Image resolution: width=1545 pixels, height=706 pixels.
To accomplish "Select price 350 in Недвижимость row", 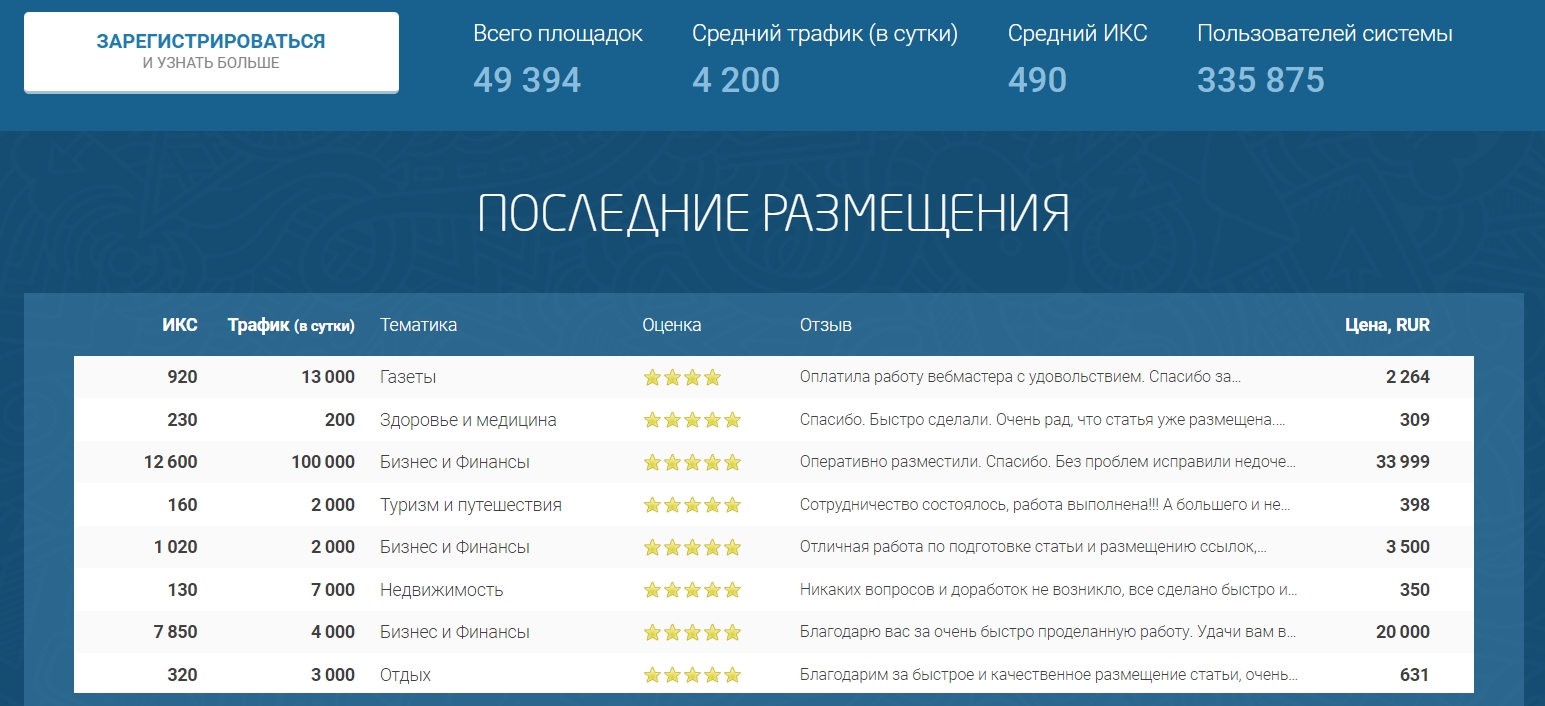I will (1415, 590).
